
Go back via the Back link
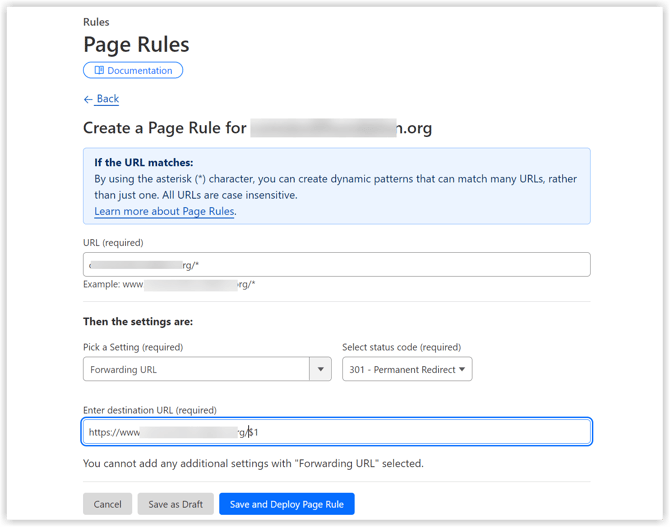107,99
